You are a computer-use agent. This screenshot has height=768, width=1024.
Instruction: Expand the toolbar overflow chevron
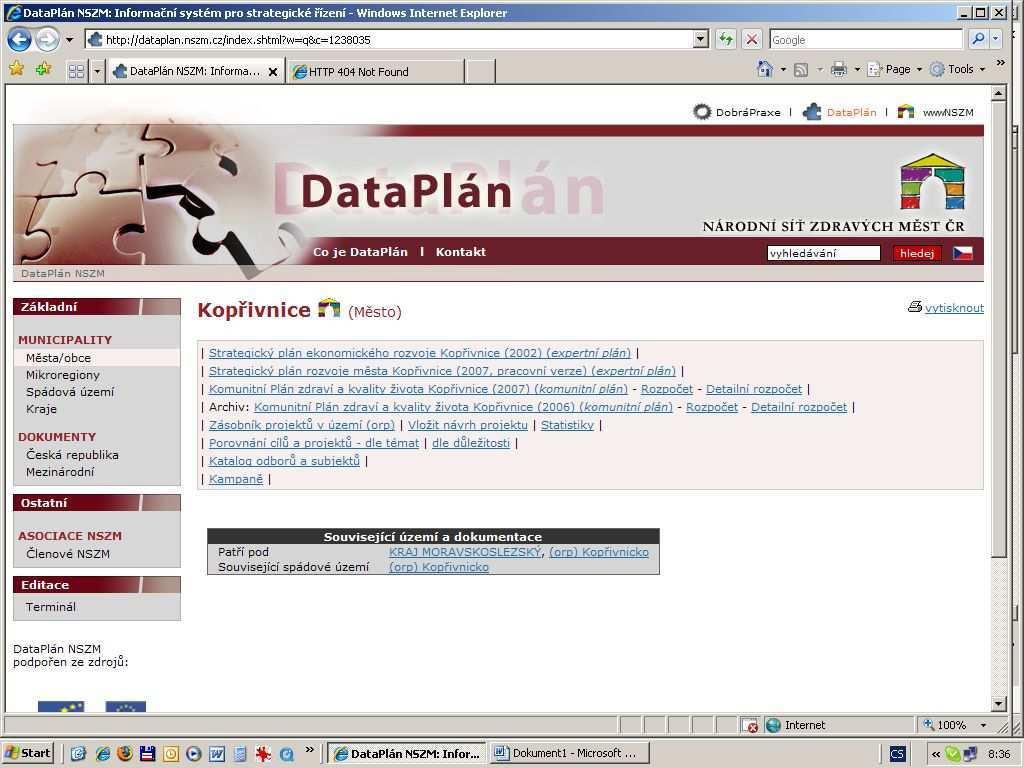pyautogui.click(x=1000, y=63)
